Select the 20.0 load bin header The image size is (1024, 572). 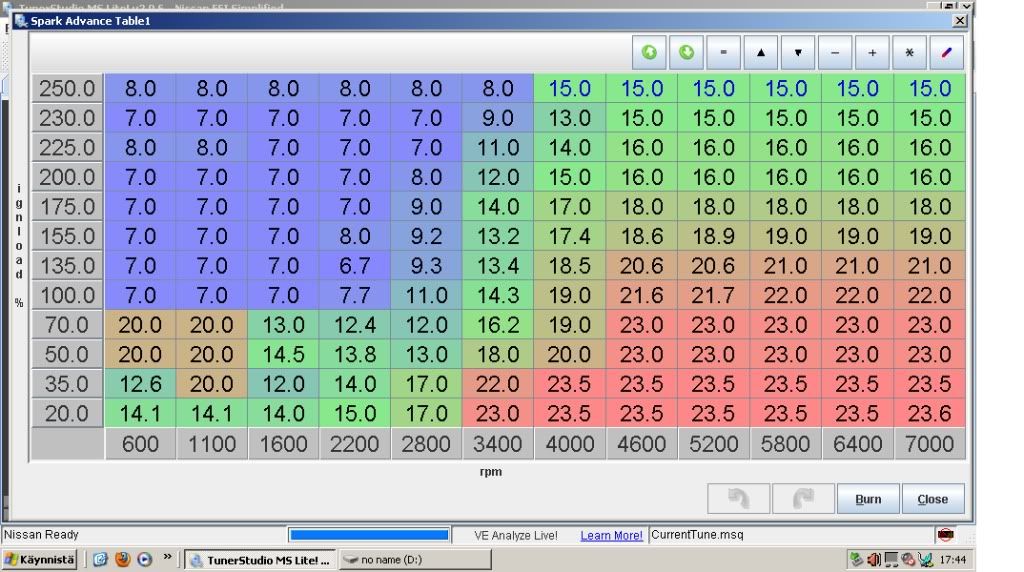point(67,413)
